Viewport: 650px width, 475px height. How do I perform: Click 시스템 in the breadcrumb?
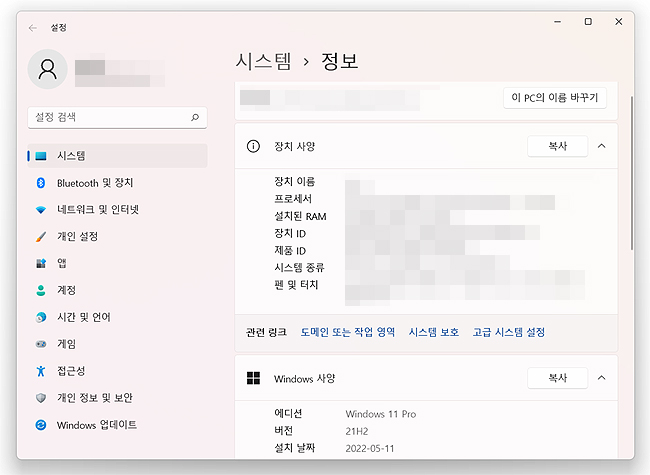point(264,61)
